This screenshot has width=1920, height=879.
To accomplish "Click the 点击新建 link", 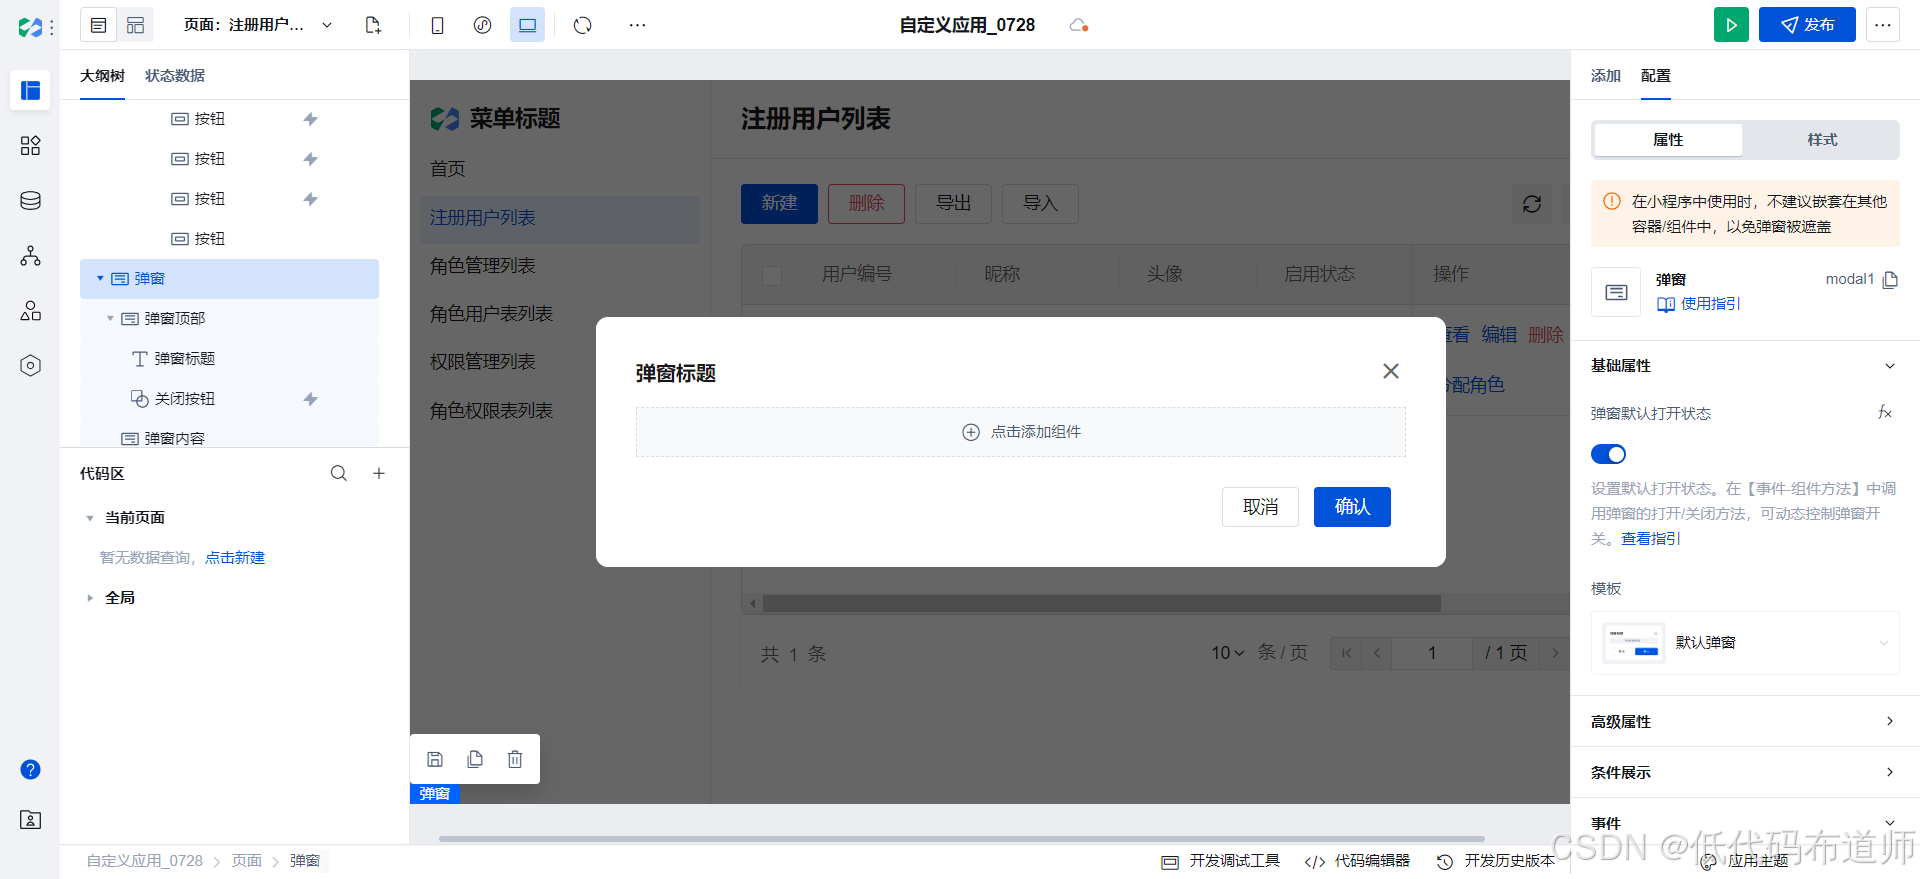I will pyautogui.click(x=235, y=558).
